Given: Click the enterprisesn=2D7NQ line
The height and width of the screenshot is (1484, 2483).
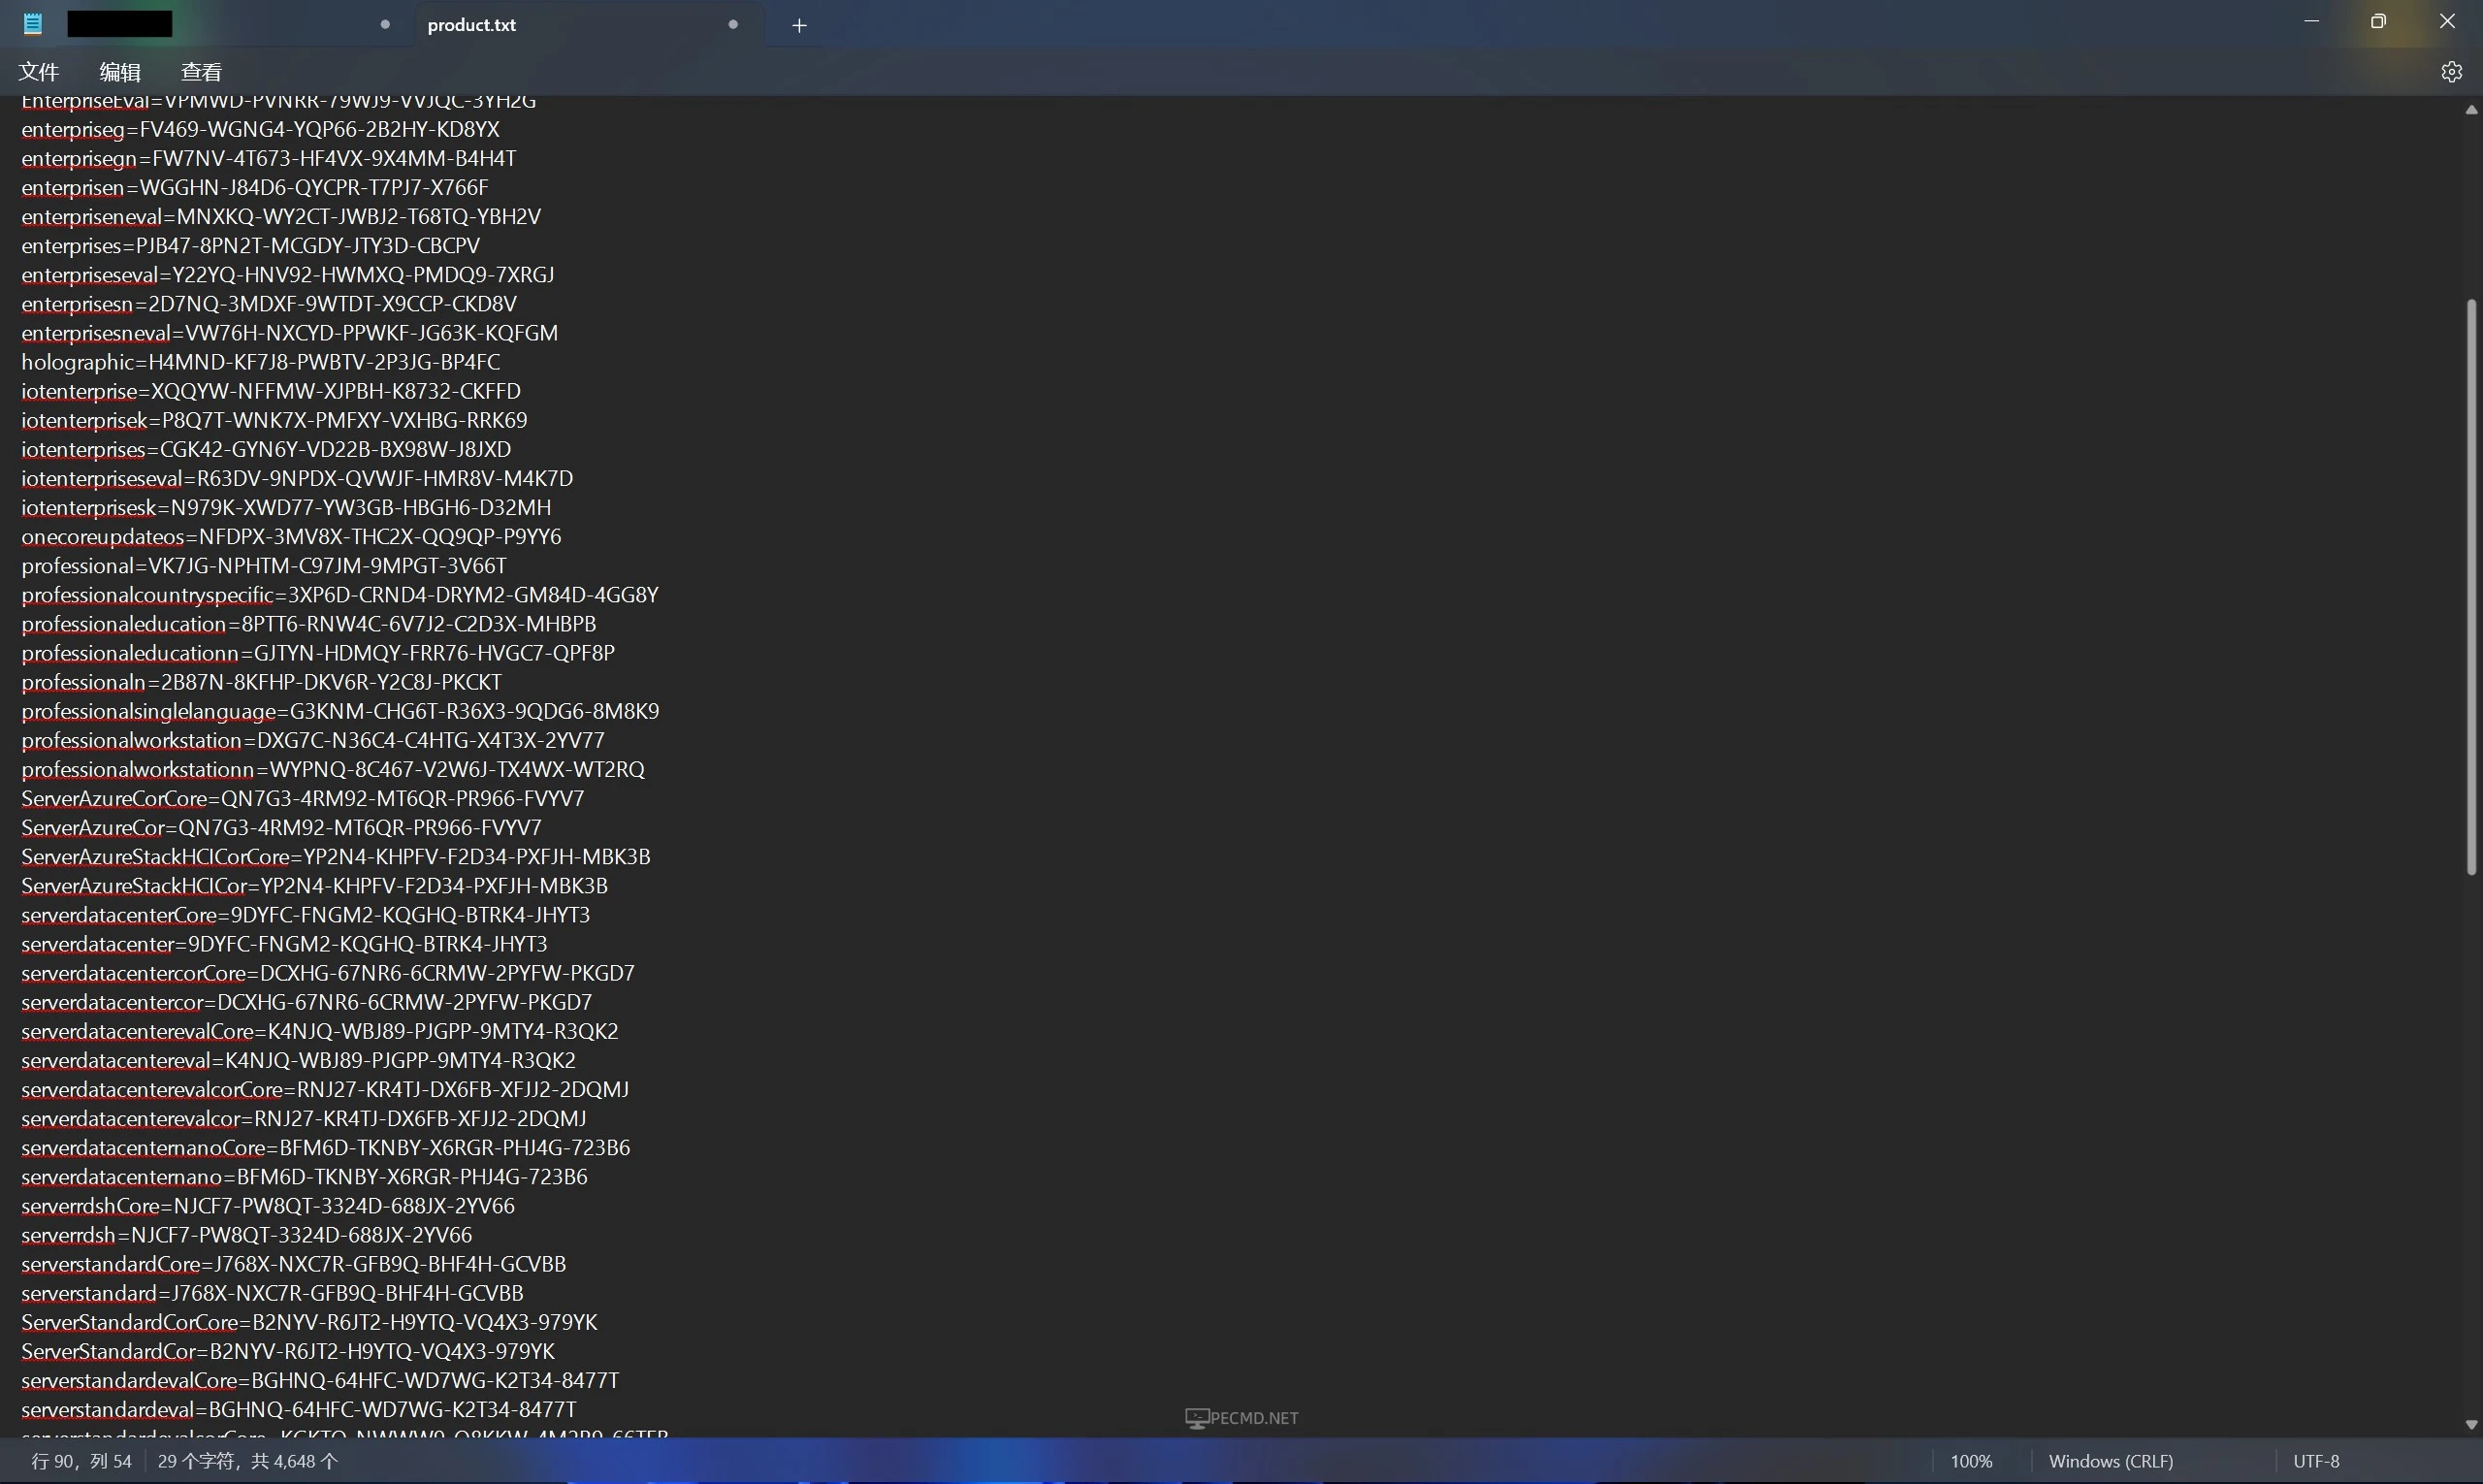Looking at the screenshot, I should click(x=269, y=303).
